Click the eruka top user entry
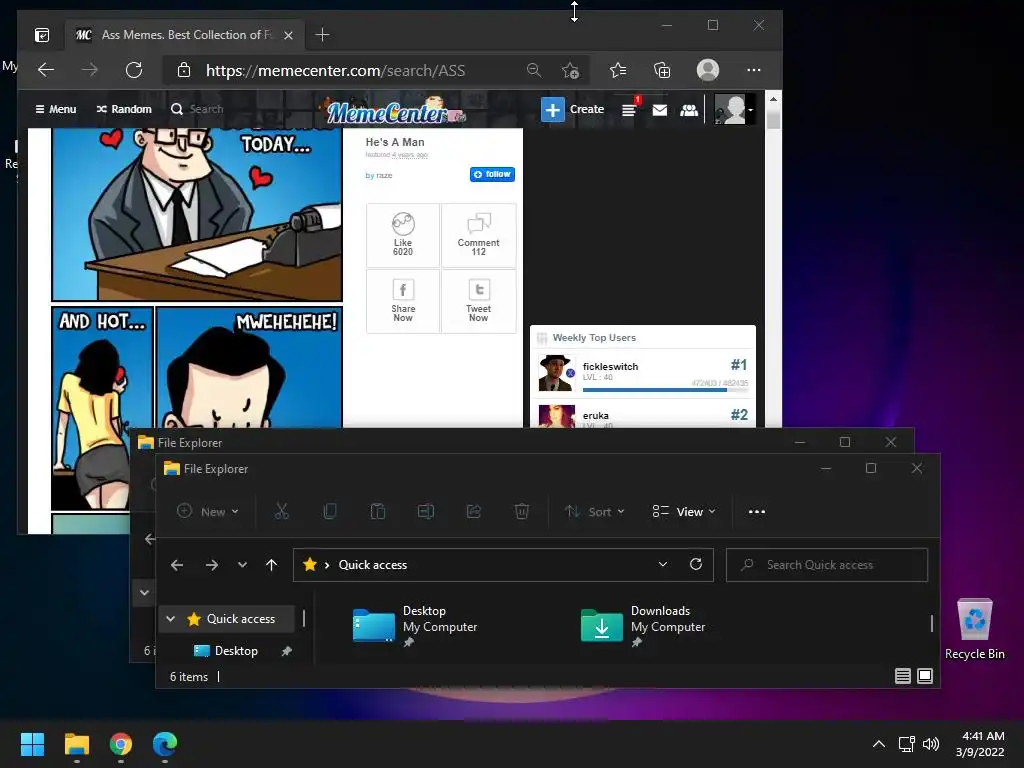Screen dimensions: 1024x768 click(x=643, y=416)
